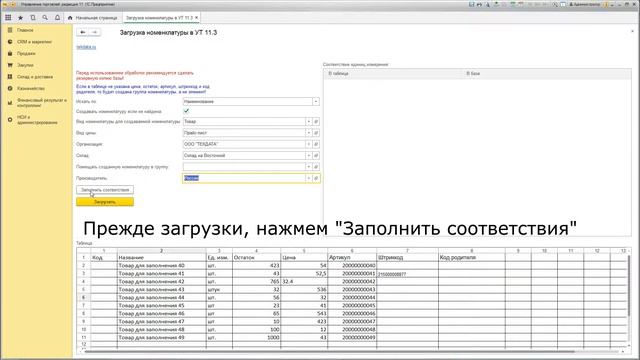Open Склад value via open icon

(x=316, y=156)
